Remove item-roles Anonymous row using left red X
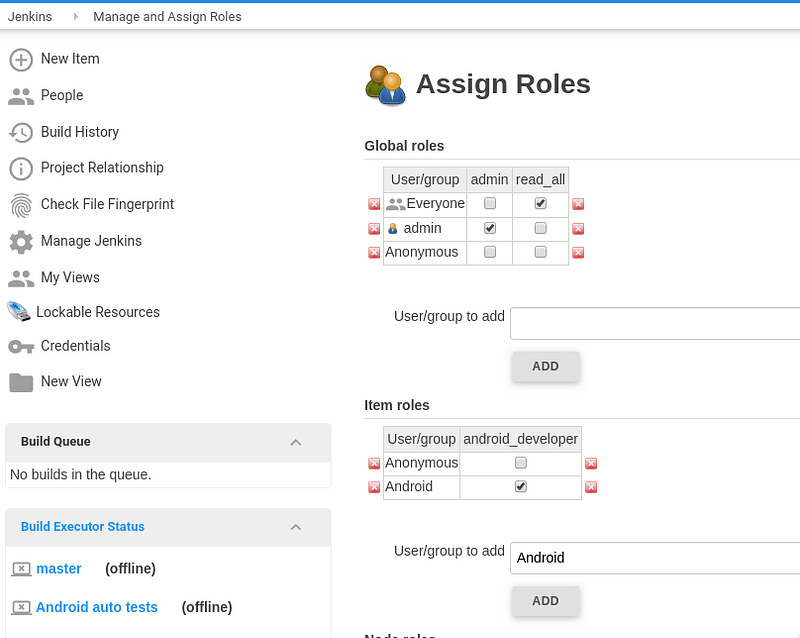The height and width of the screenshot is (638, 800). coord(374,463)
